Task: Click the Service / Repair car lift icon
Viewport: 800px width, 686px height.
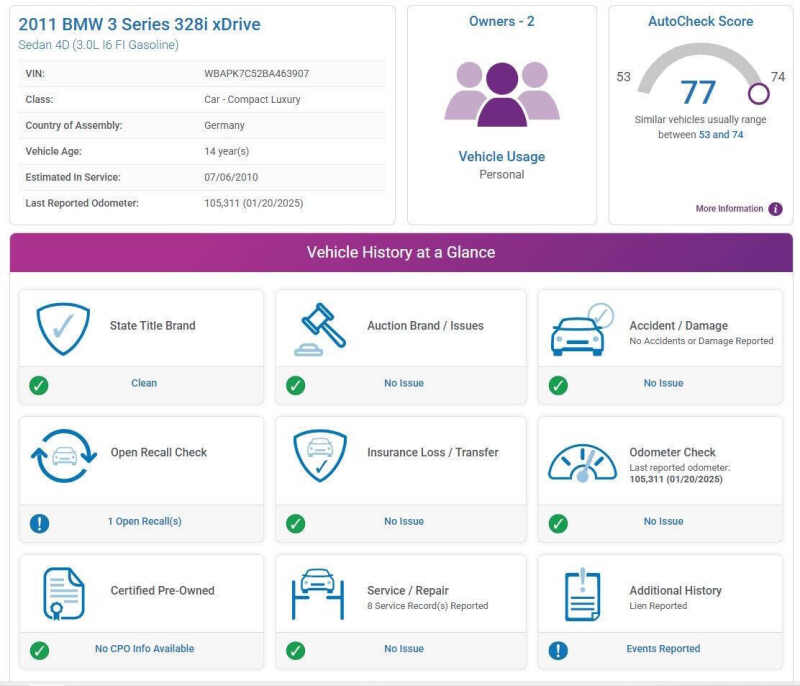Action: (319, 593)
